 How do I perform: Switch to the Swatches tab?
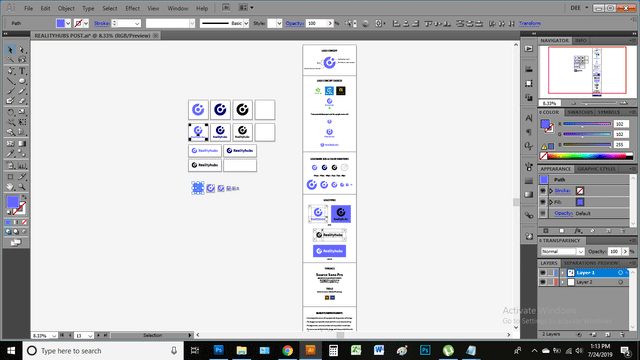pyautogui.click(x=580, y=112)
